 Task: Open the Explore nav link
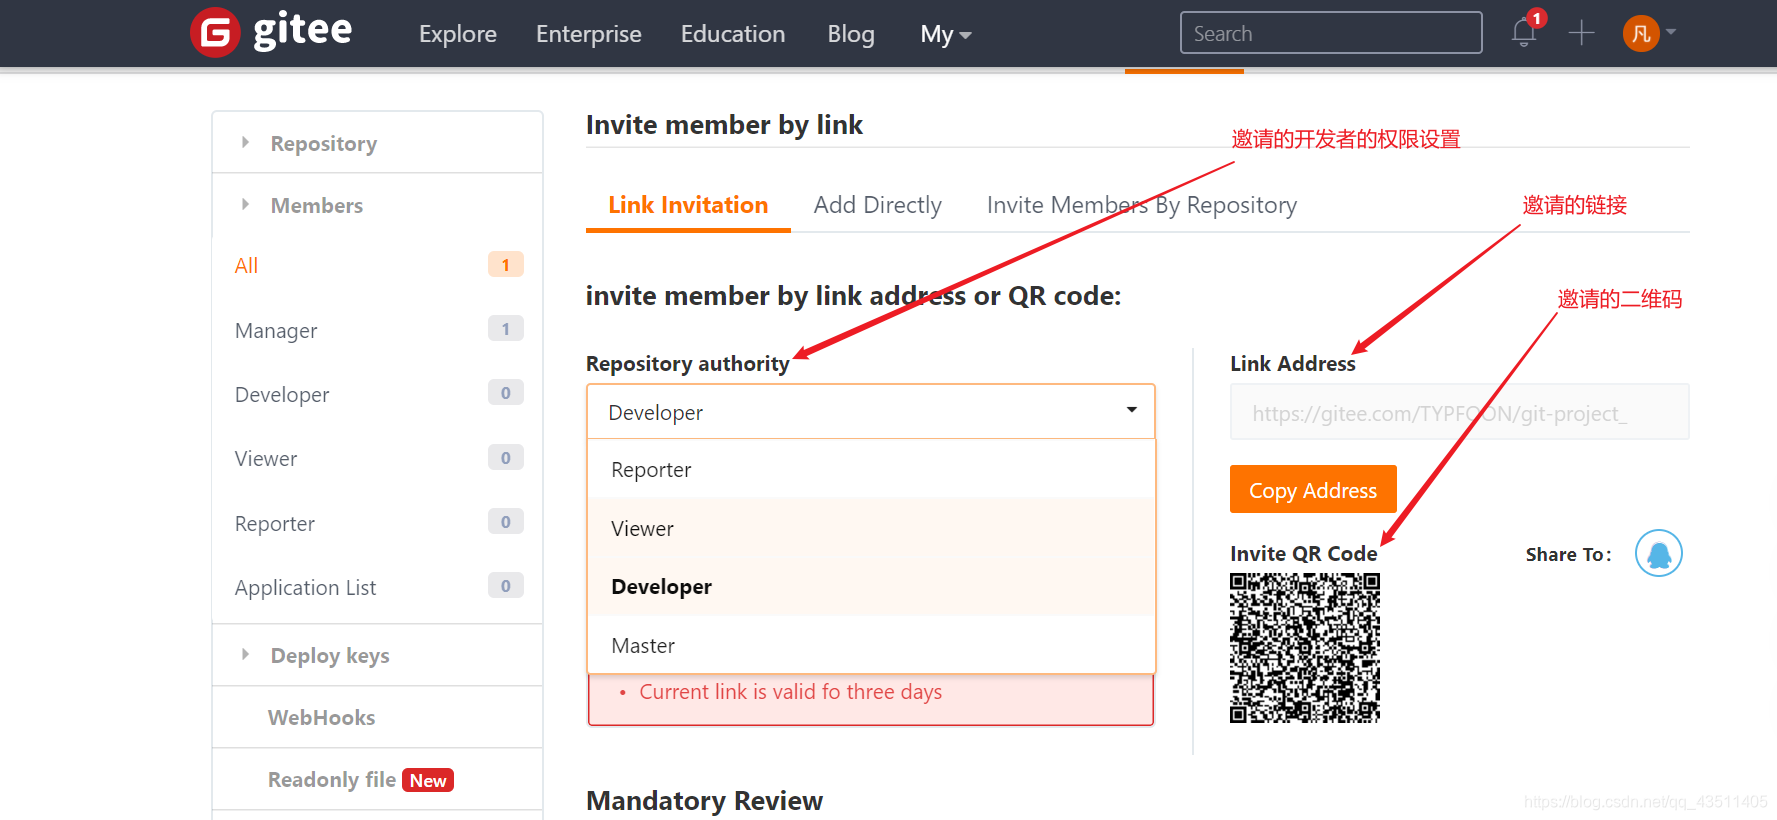(x=457, y=34)
